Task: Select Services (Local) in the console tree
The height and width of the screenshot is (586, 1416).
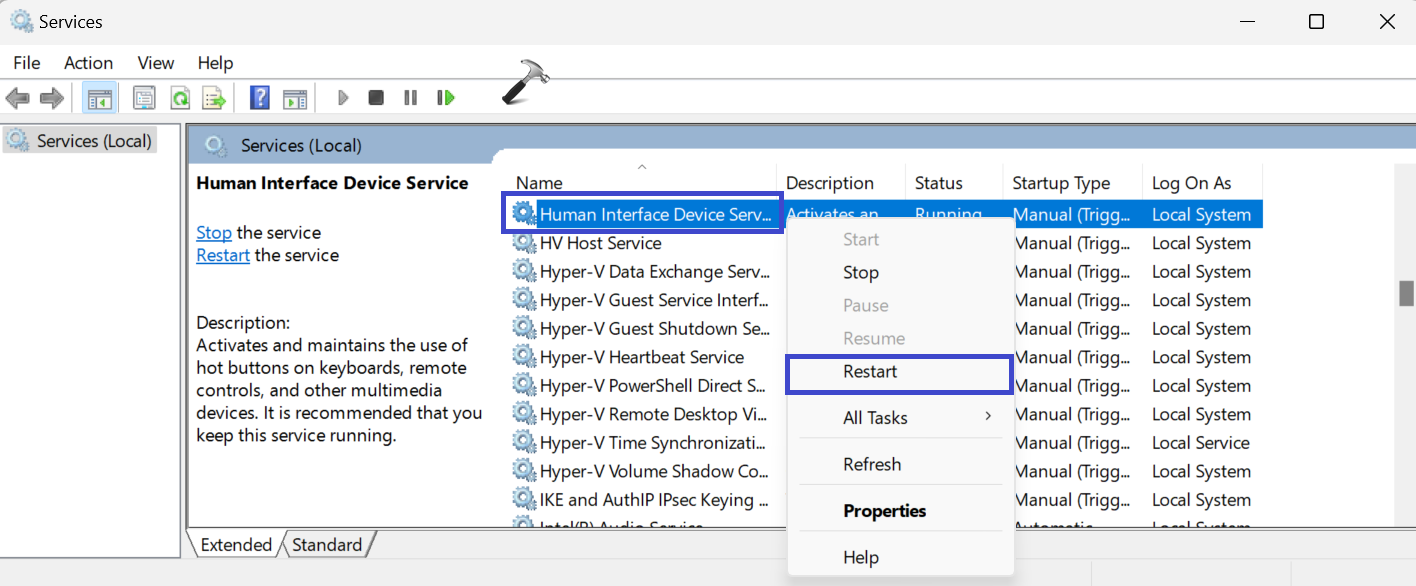Action: tap(93, 141)
